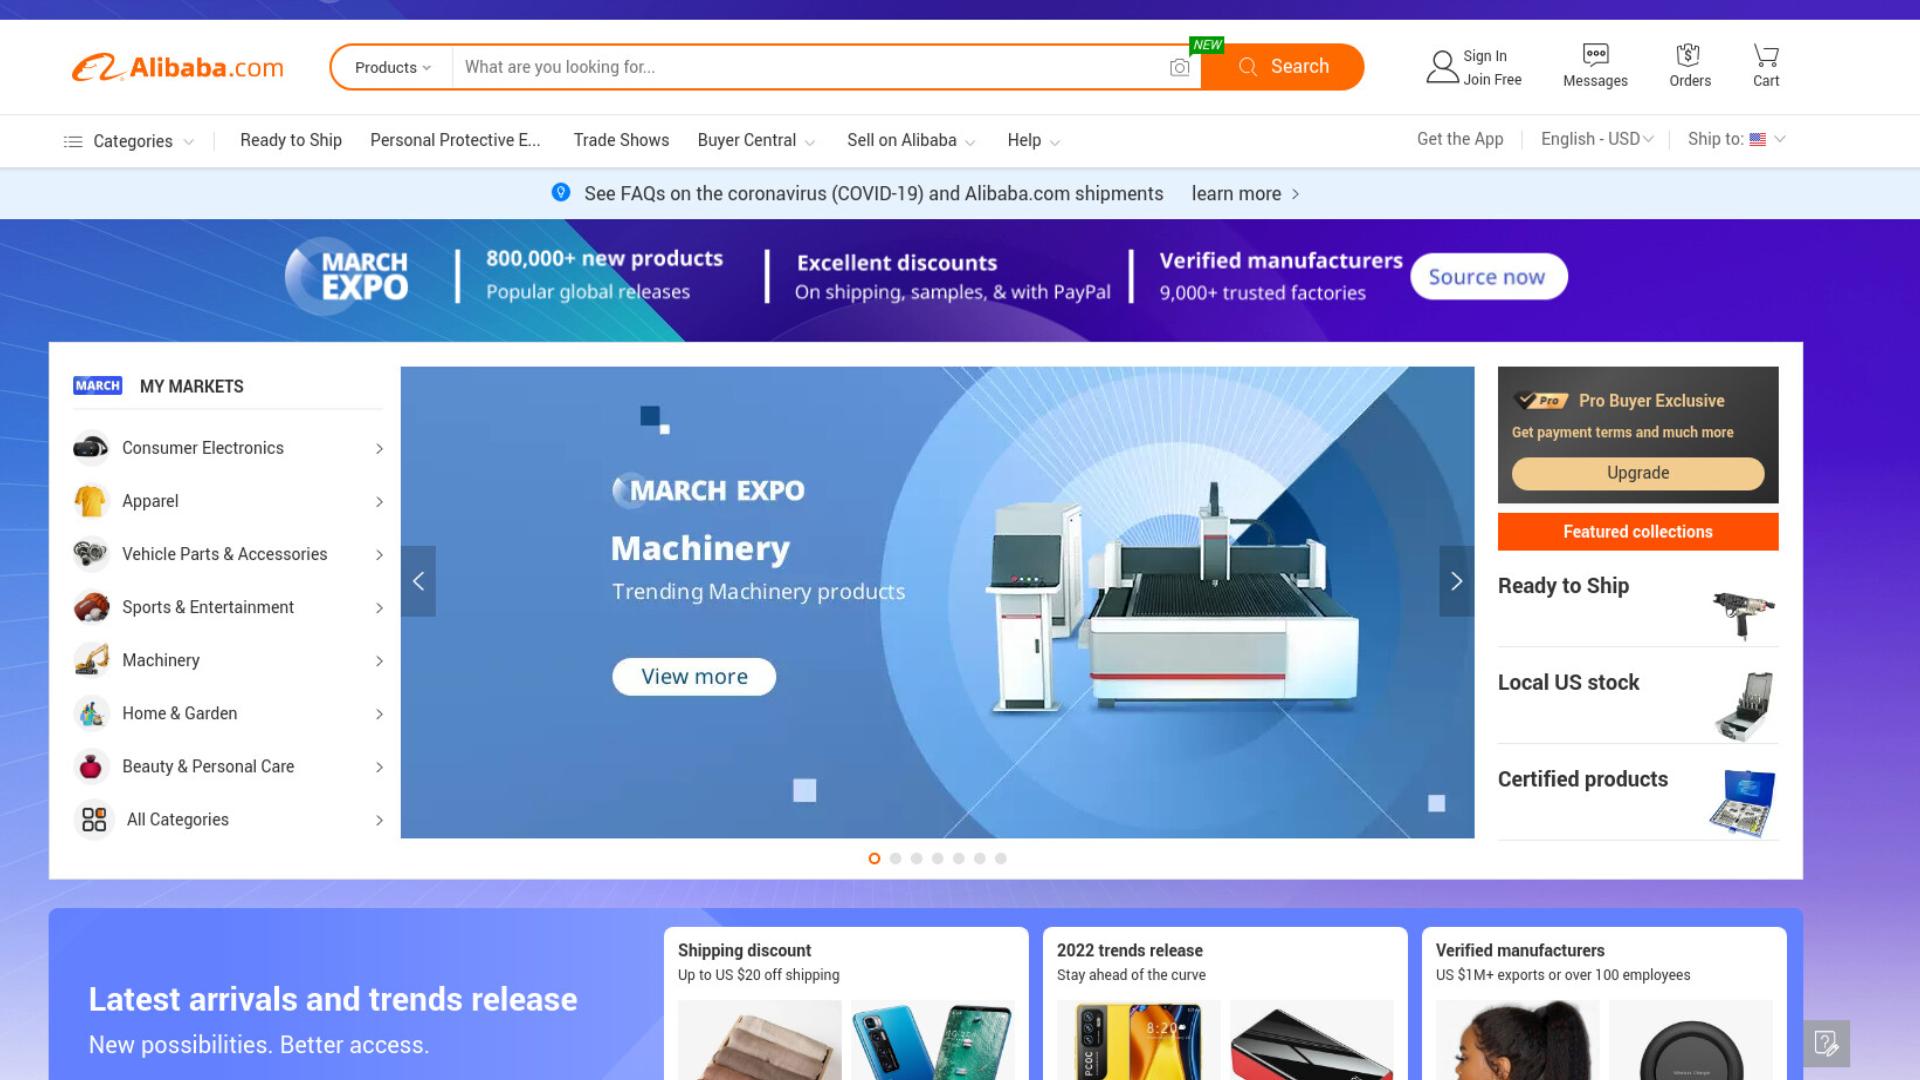Click the Categories hamburger menu icon
The image size is (1920, 1080).
click(73, 141)
